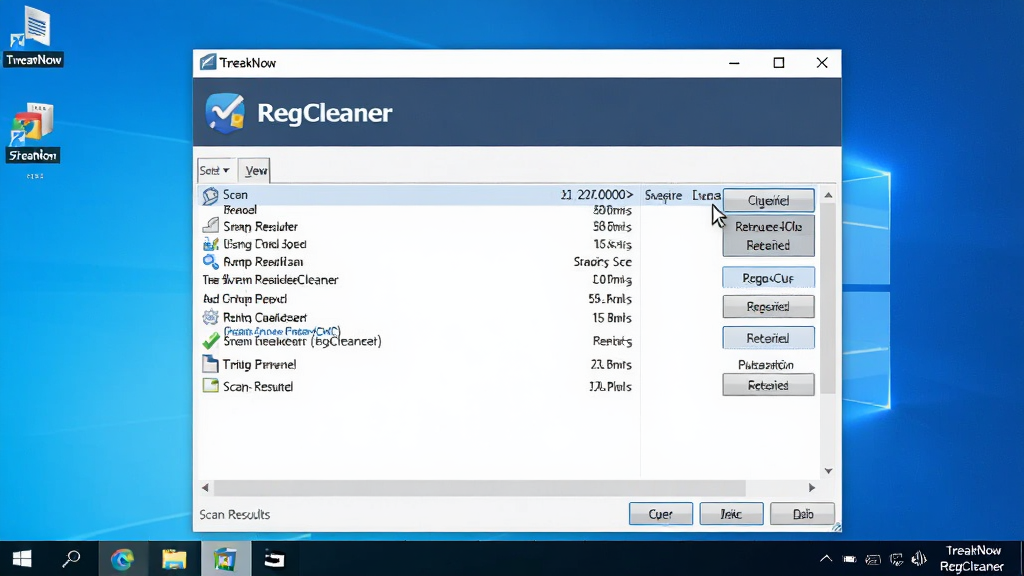Click the TreakNow RegCleaner taskbar label
This screenshot has width=1024, height=576.
(972, 559)
